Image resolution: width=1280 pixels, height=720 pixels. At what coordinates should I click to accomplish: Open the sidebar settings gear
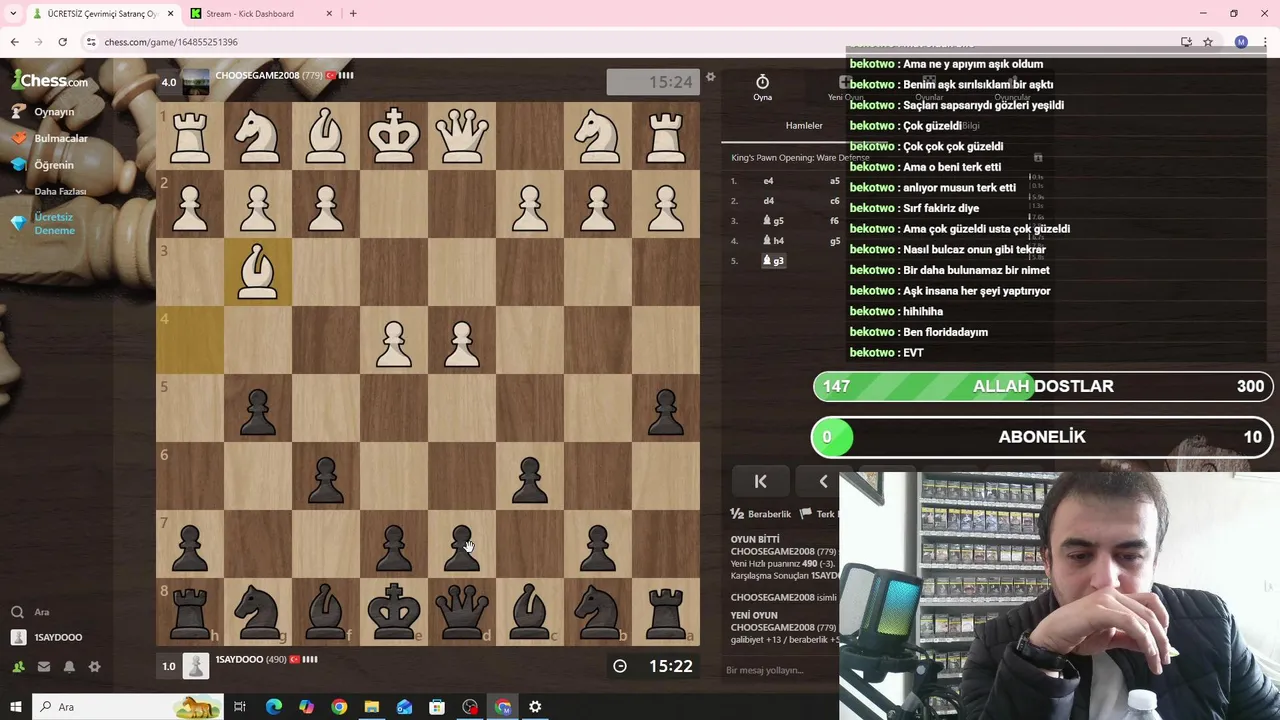(x=94, y=666)
